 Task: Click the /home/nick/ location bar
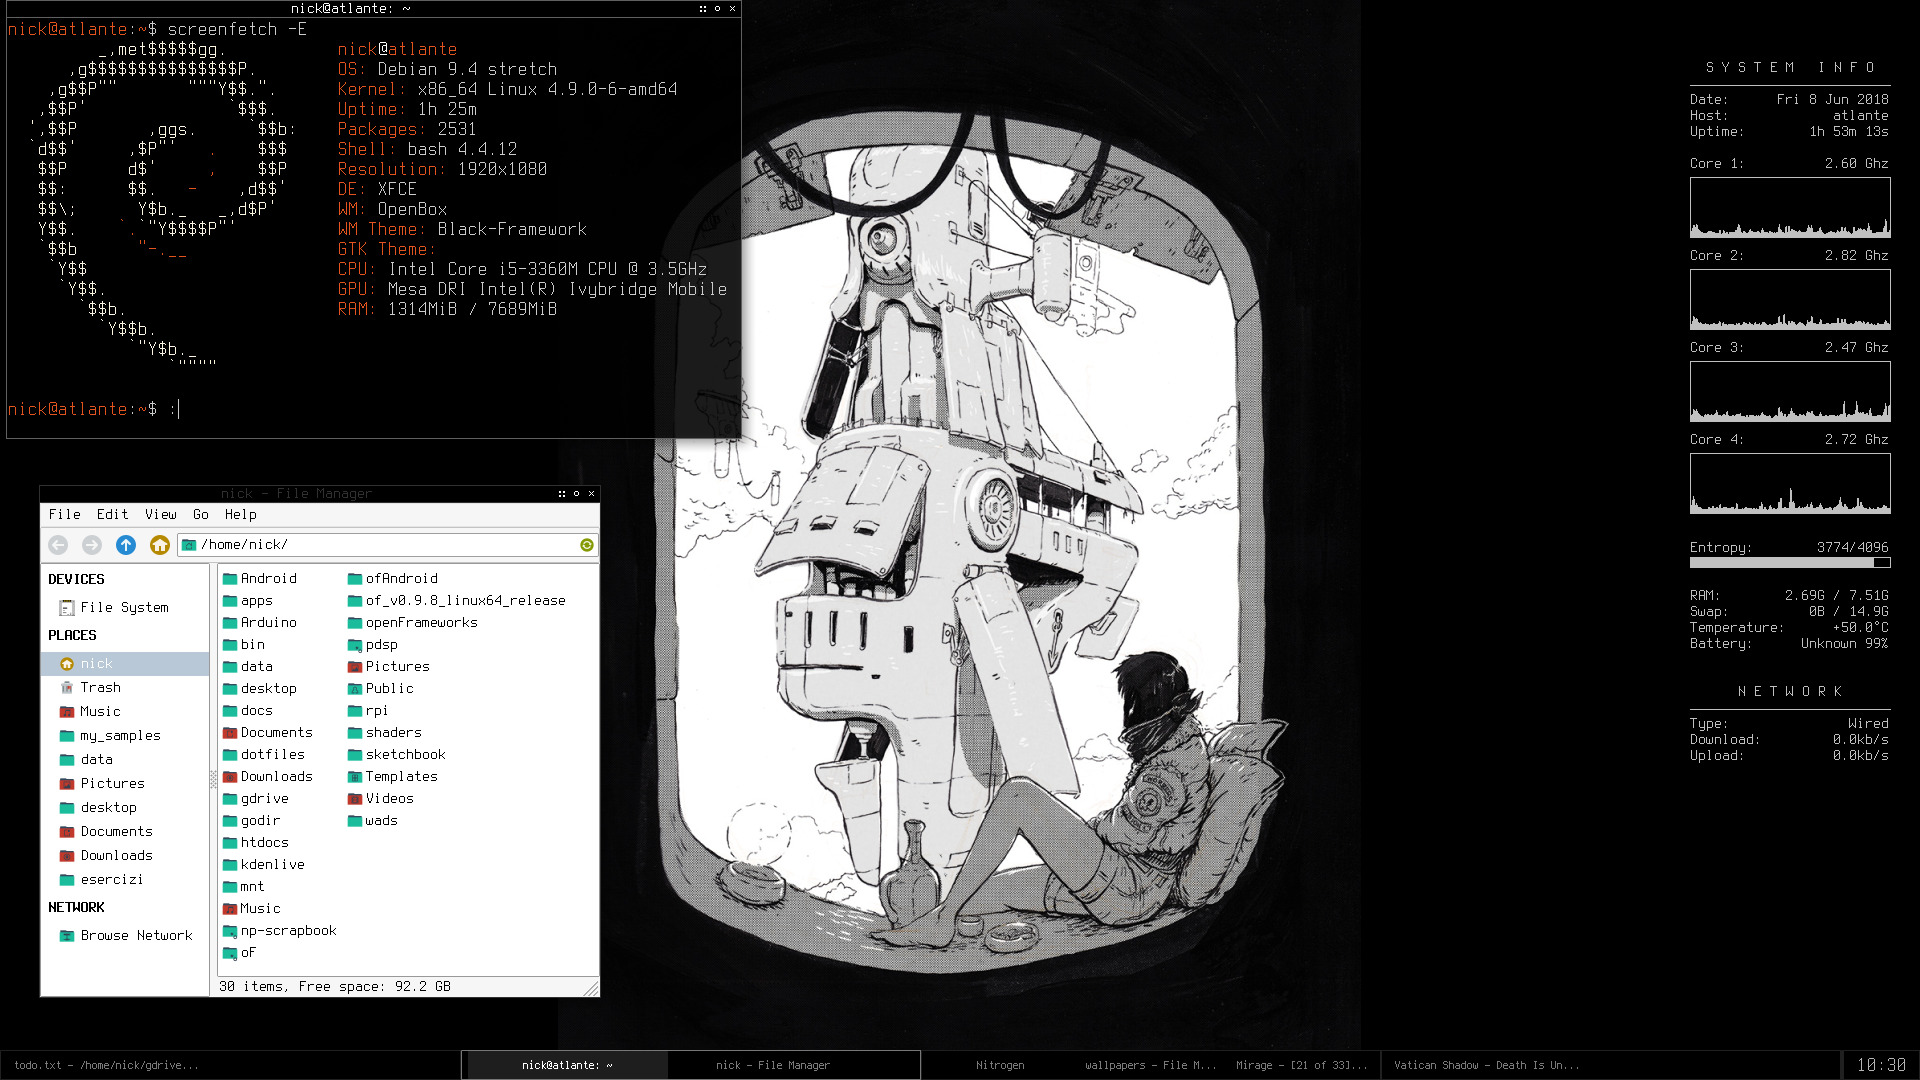point(380,545)
